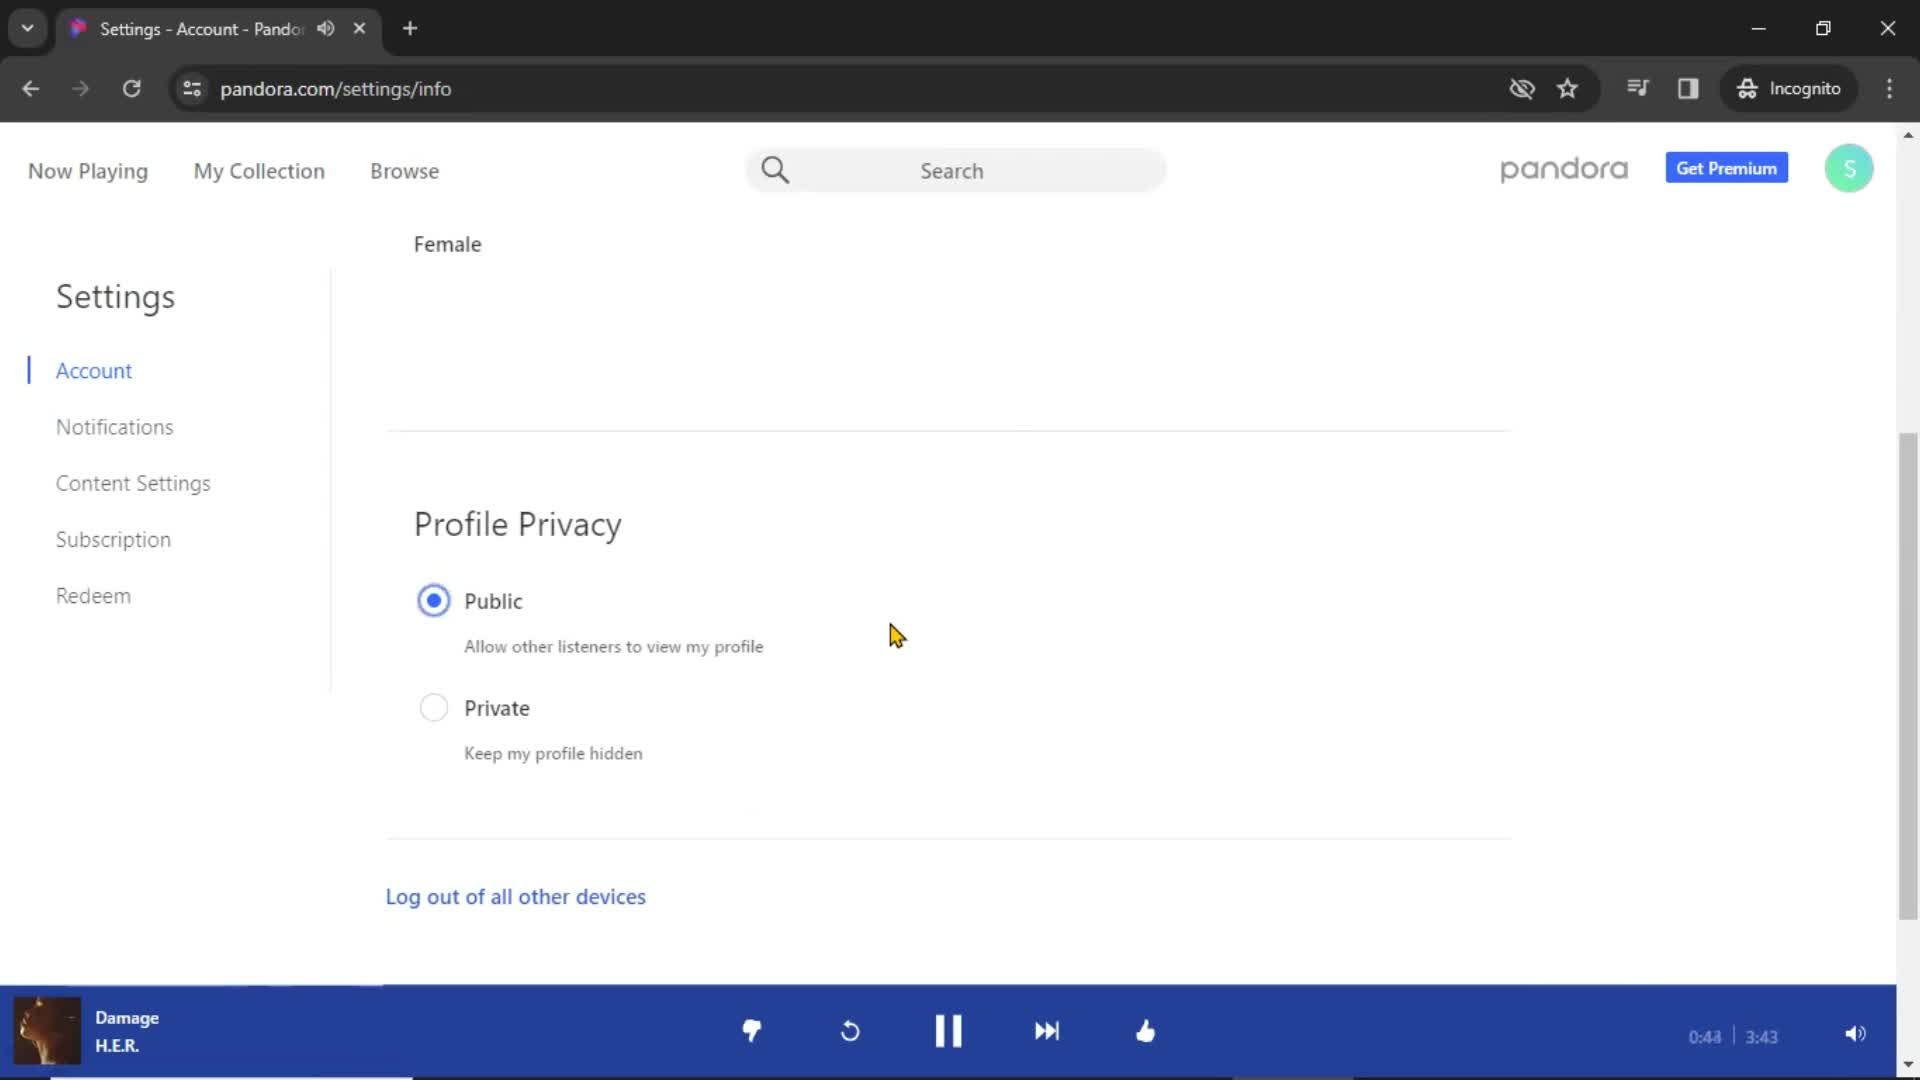
Task: Open Content Settings section
Action: click(x=133, y=484)
